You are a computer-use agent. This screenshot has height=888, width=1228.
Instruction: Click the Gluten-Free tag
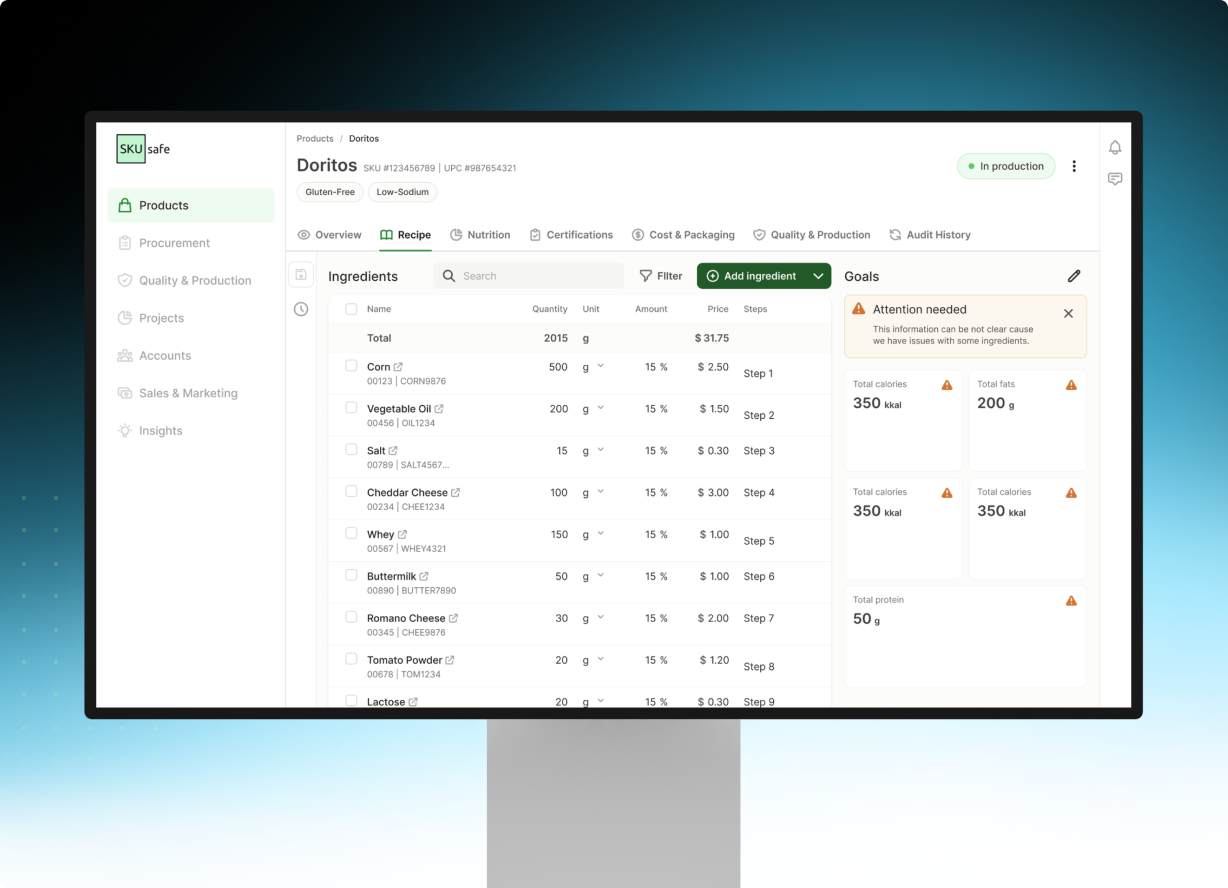[x=330, y=192]
